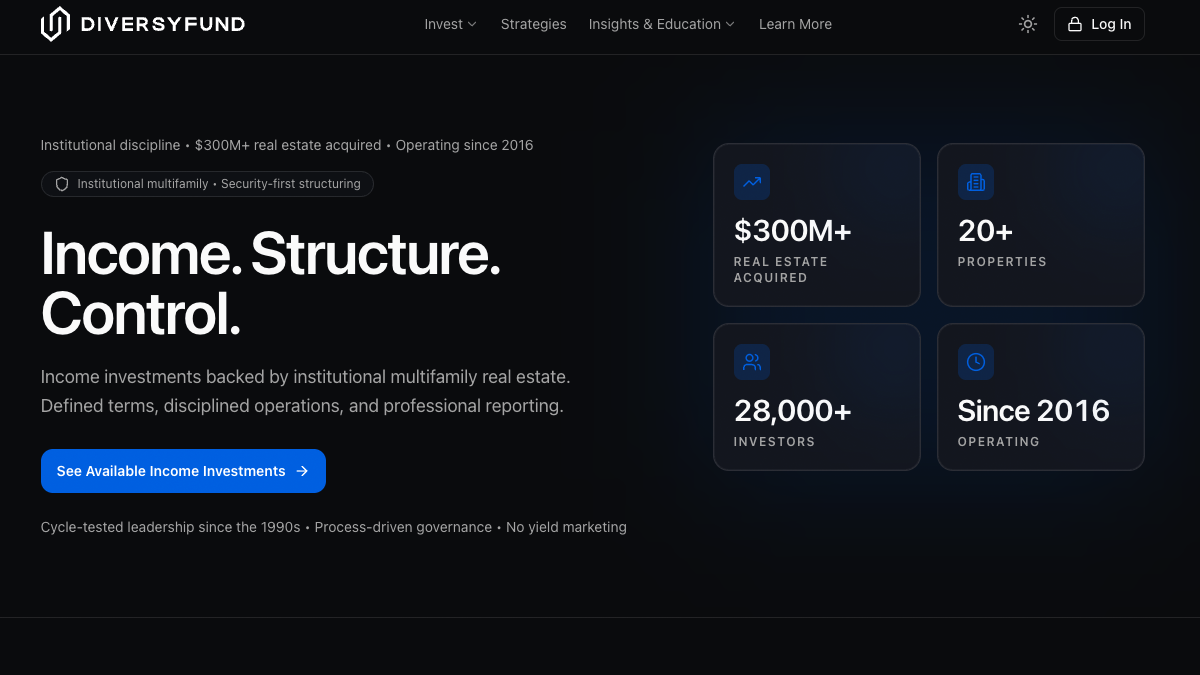
Task: Expand the Invest dropdown menu
Action: click(x=450, y=24)
